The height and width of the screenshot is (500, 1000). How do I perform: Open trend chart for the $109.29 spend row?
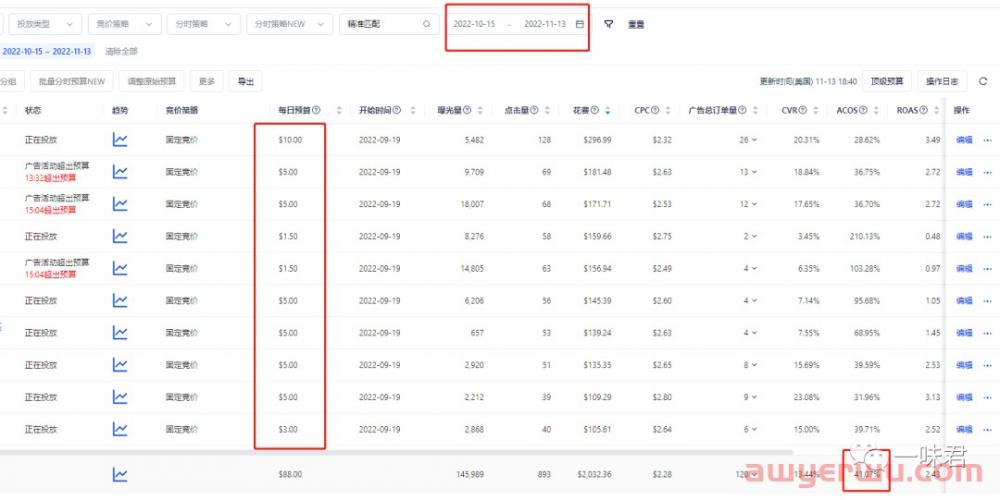point(120,397)
